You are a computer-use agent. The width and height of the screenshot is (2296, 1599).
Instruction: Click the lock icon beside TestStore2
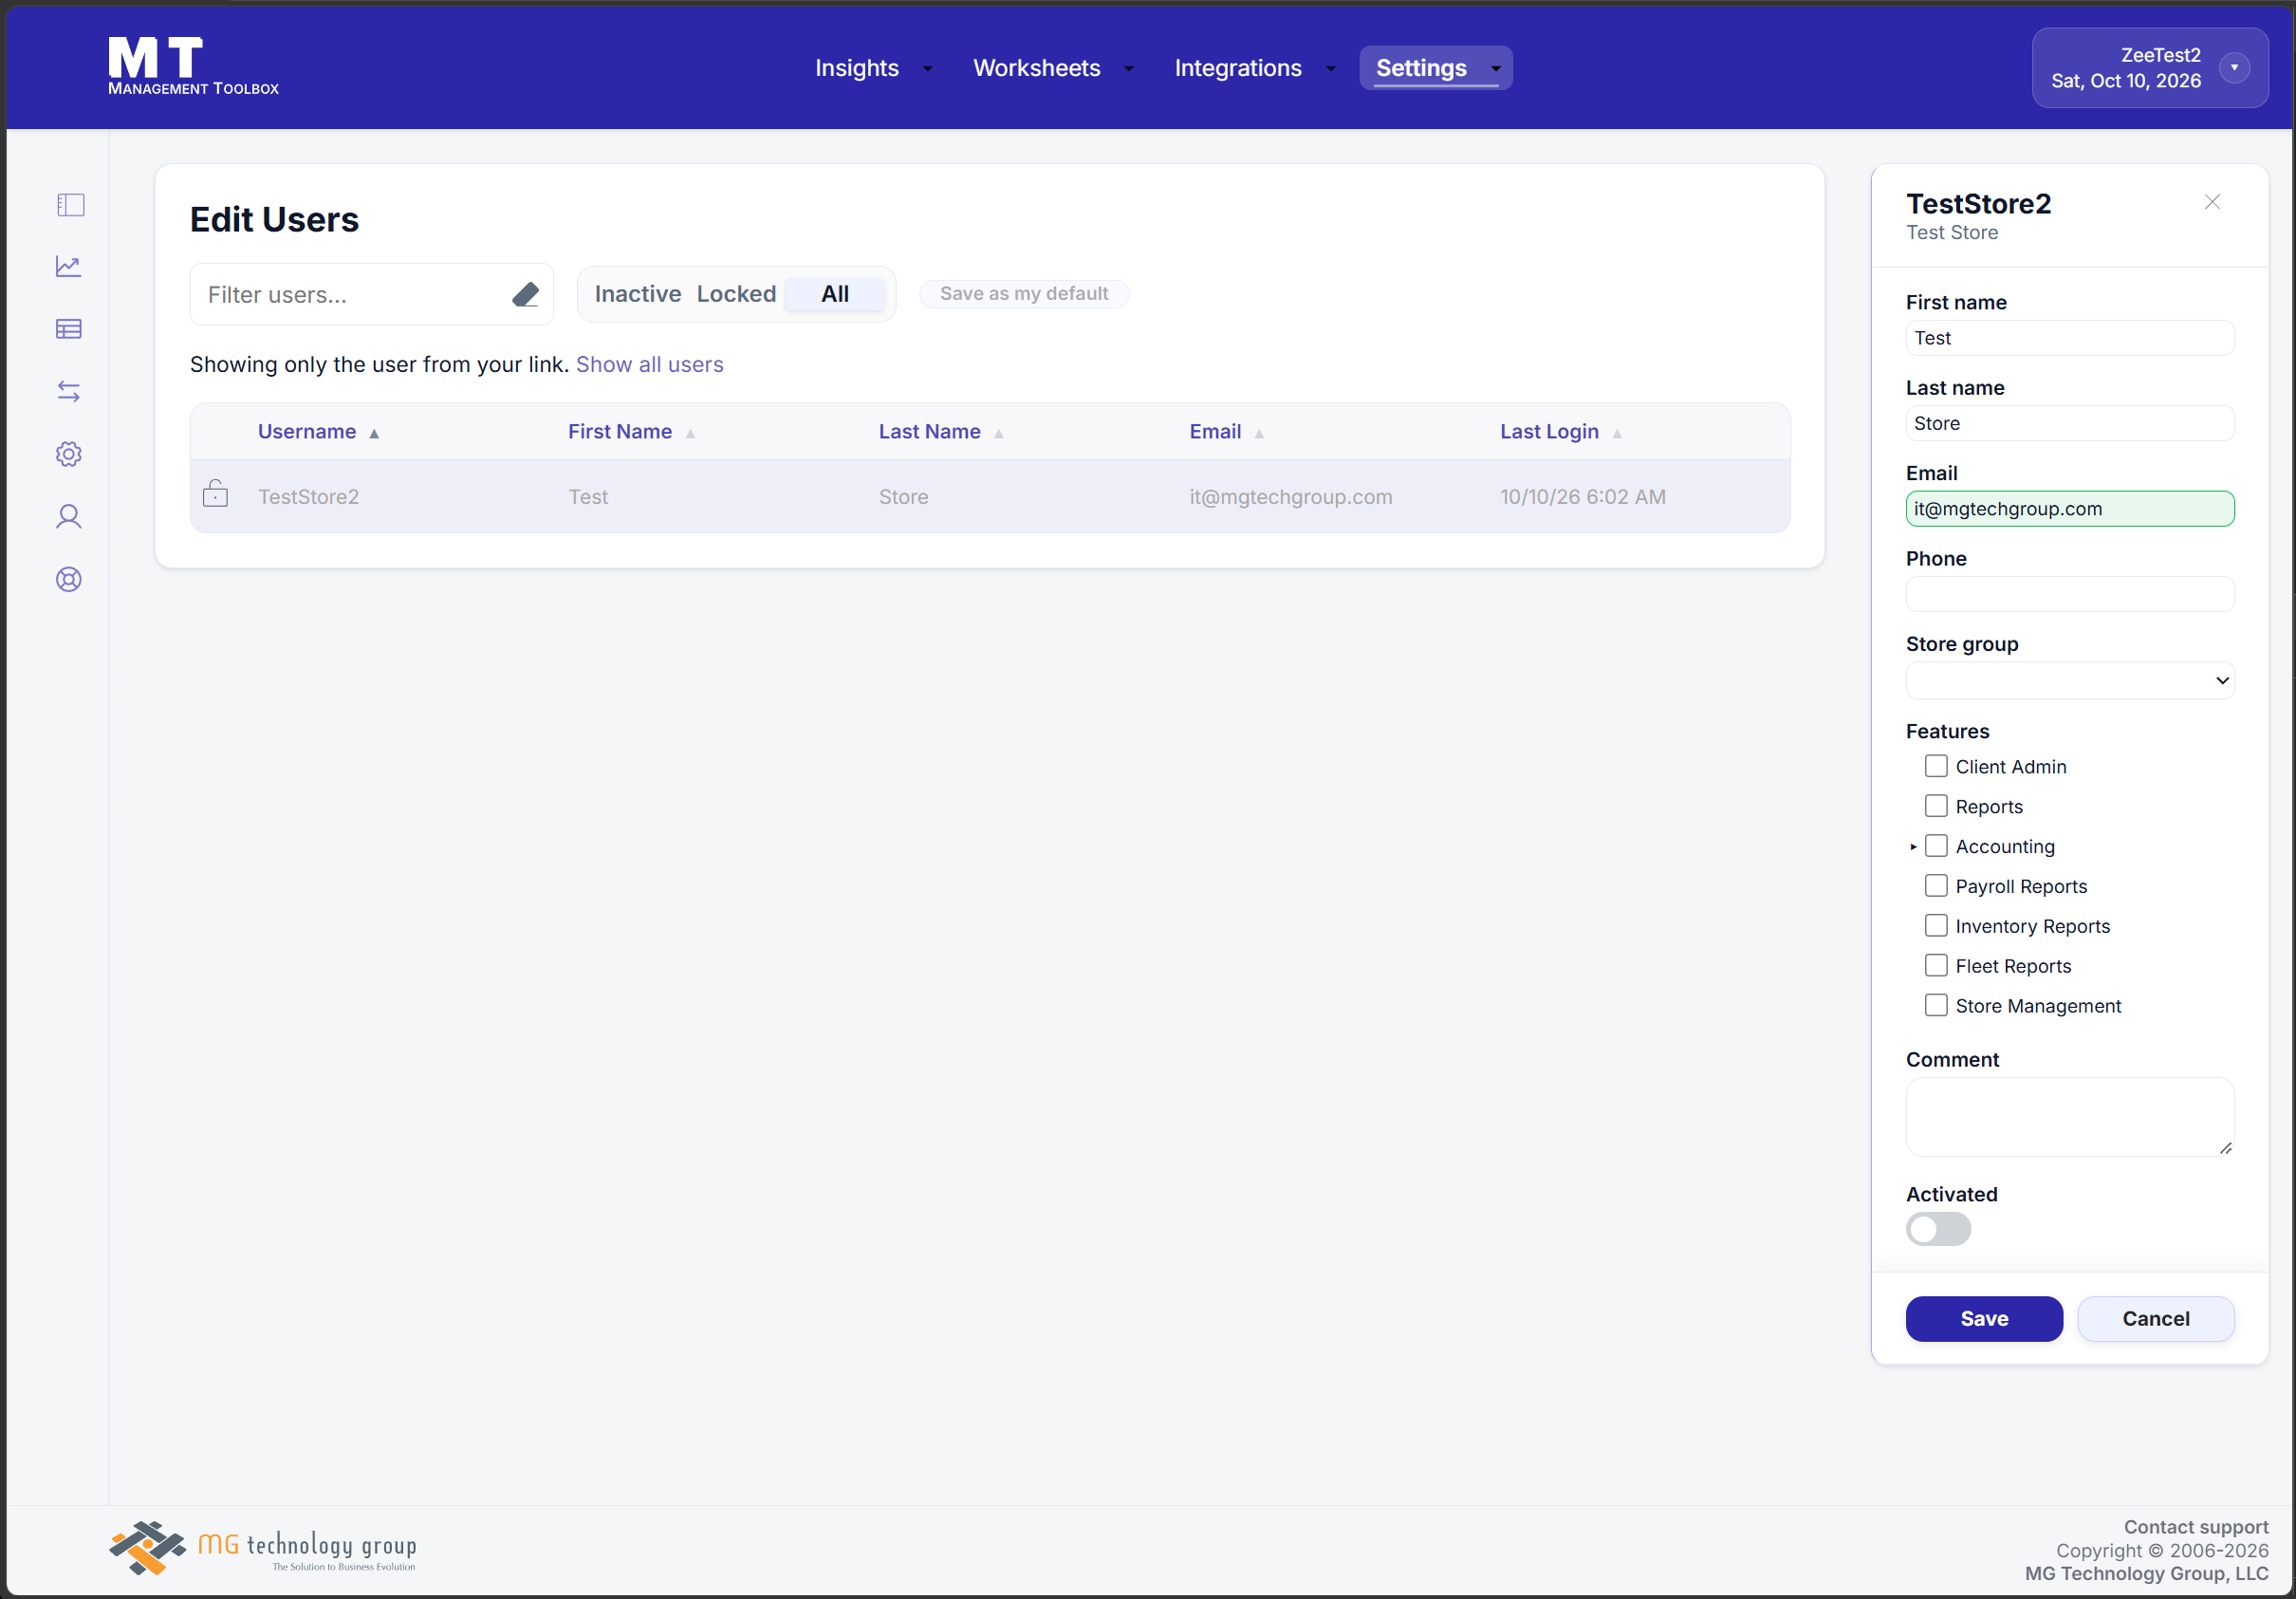pos(215,494)
